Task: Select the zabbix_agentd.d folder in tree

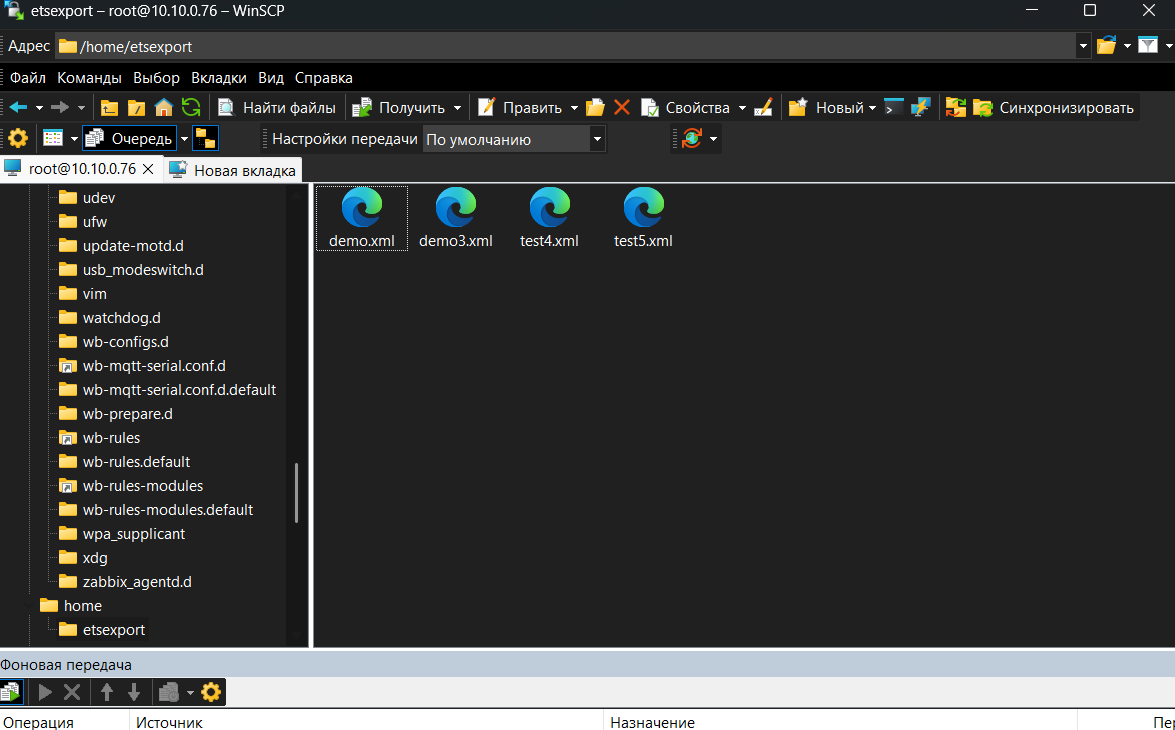Action: tap(137, 582)
